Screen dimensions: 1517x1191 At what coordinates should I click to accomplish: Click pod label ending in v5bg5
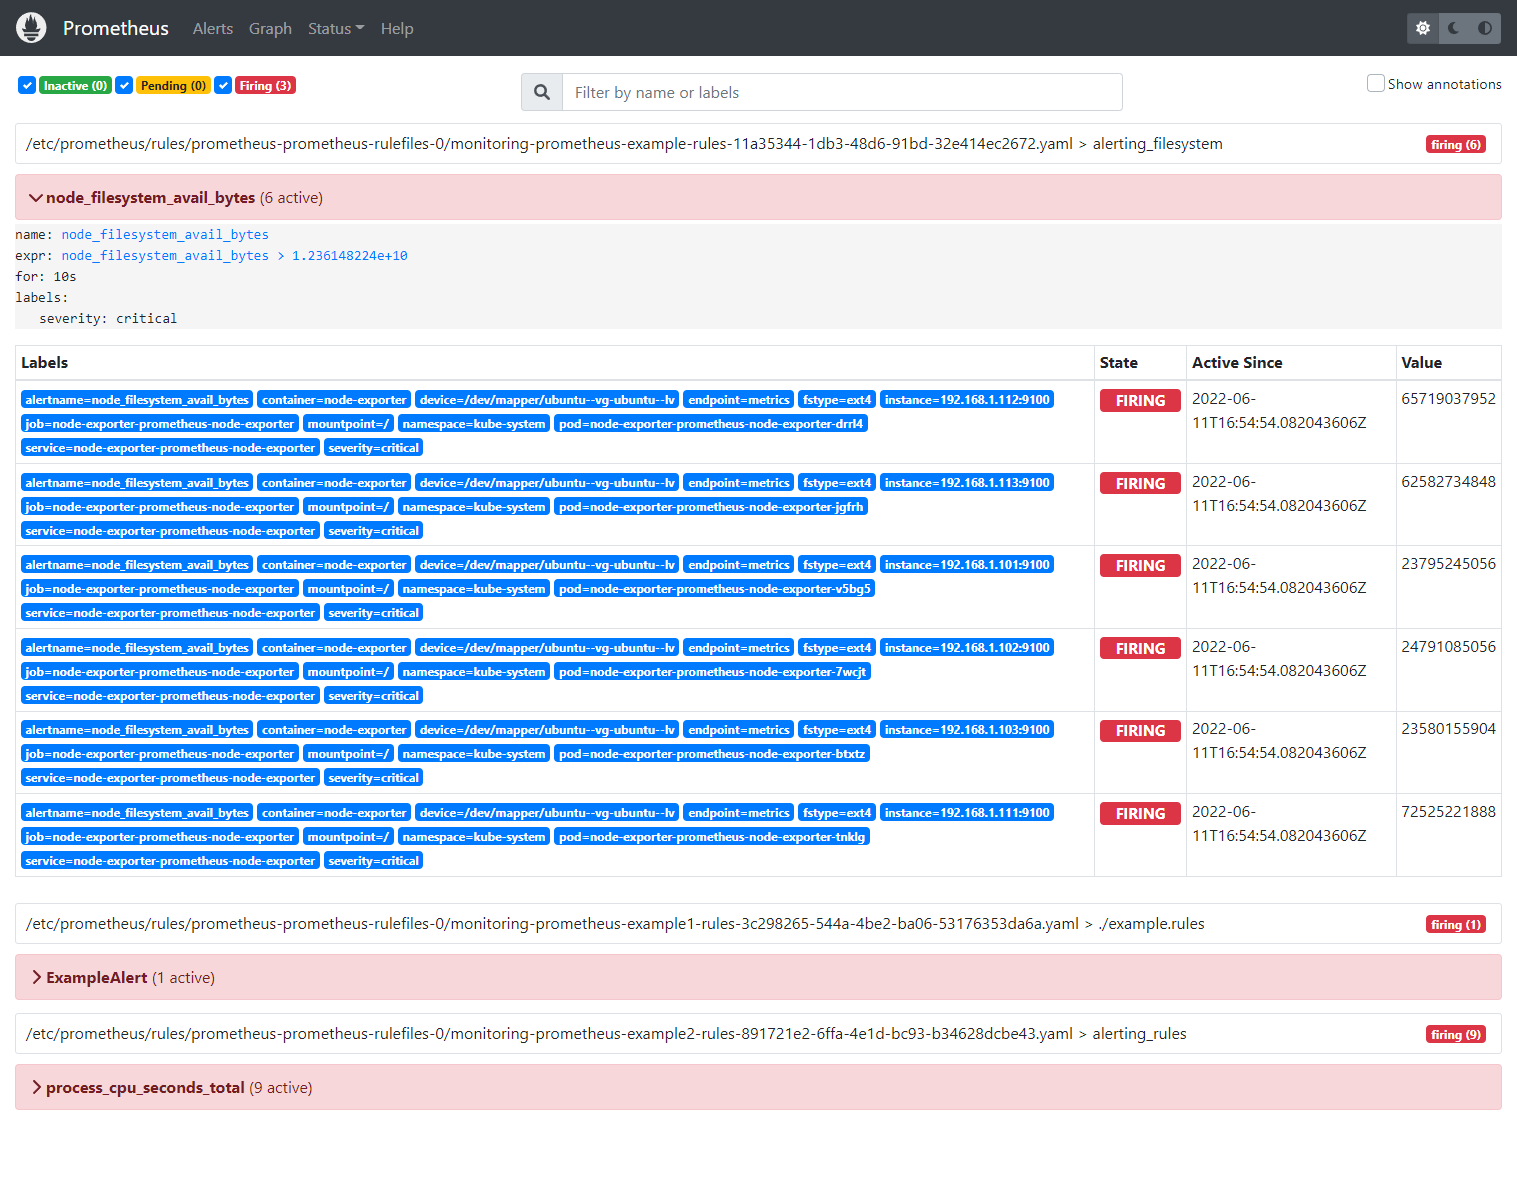pos(715,588)
